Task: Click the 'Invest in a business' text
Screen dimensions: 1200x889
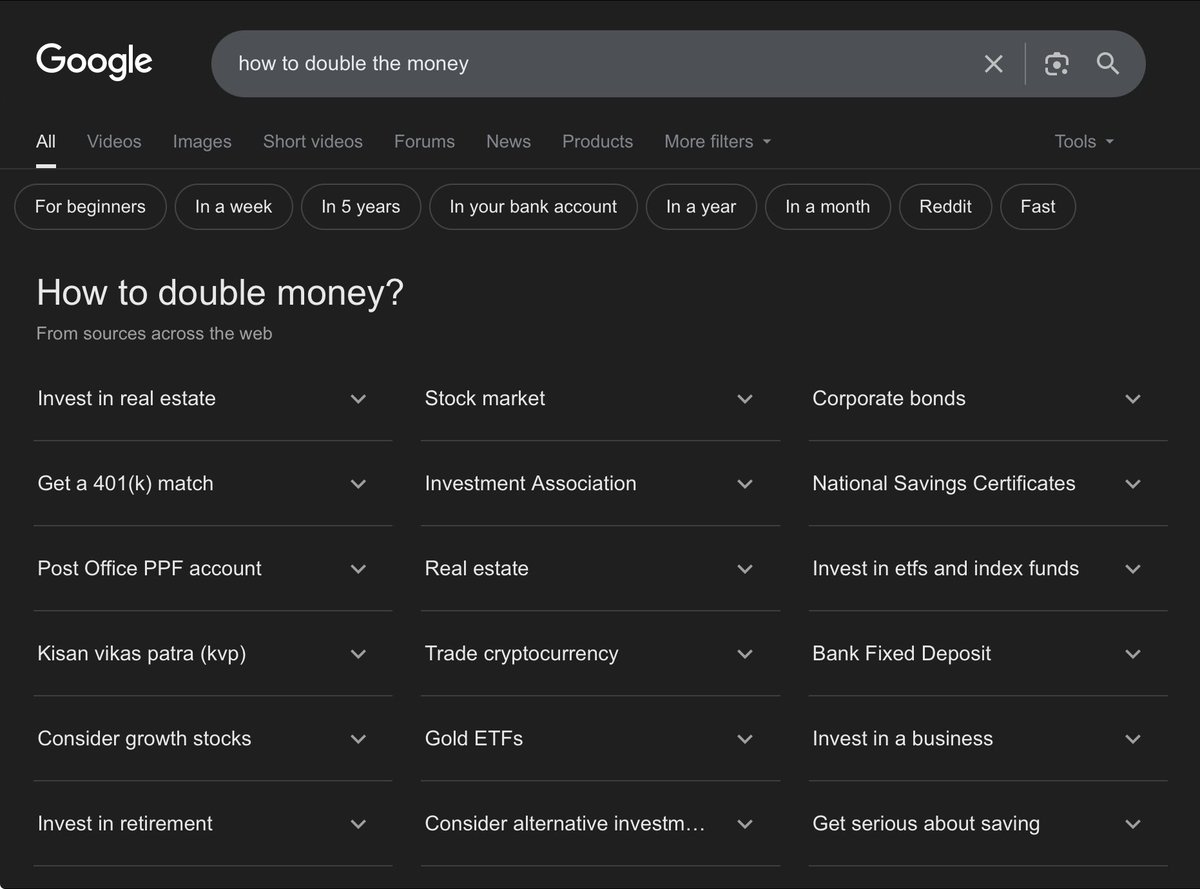Action: tap(902, 738)
